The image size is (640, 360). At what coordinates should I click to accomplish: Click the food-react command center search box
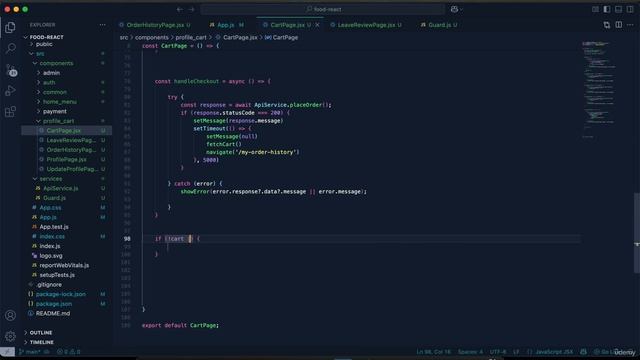[x=322, y=9]
